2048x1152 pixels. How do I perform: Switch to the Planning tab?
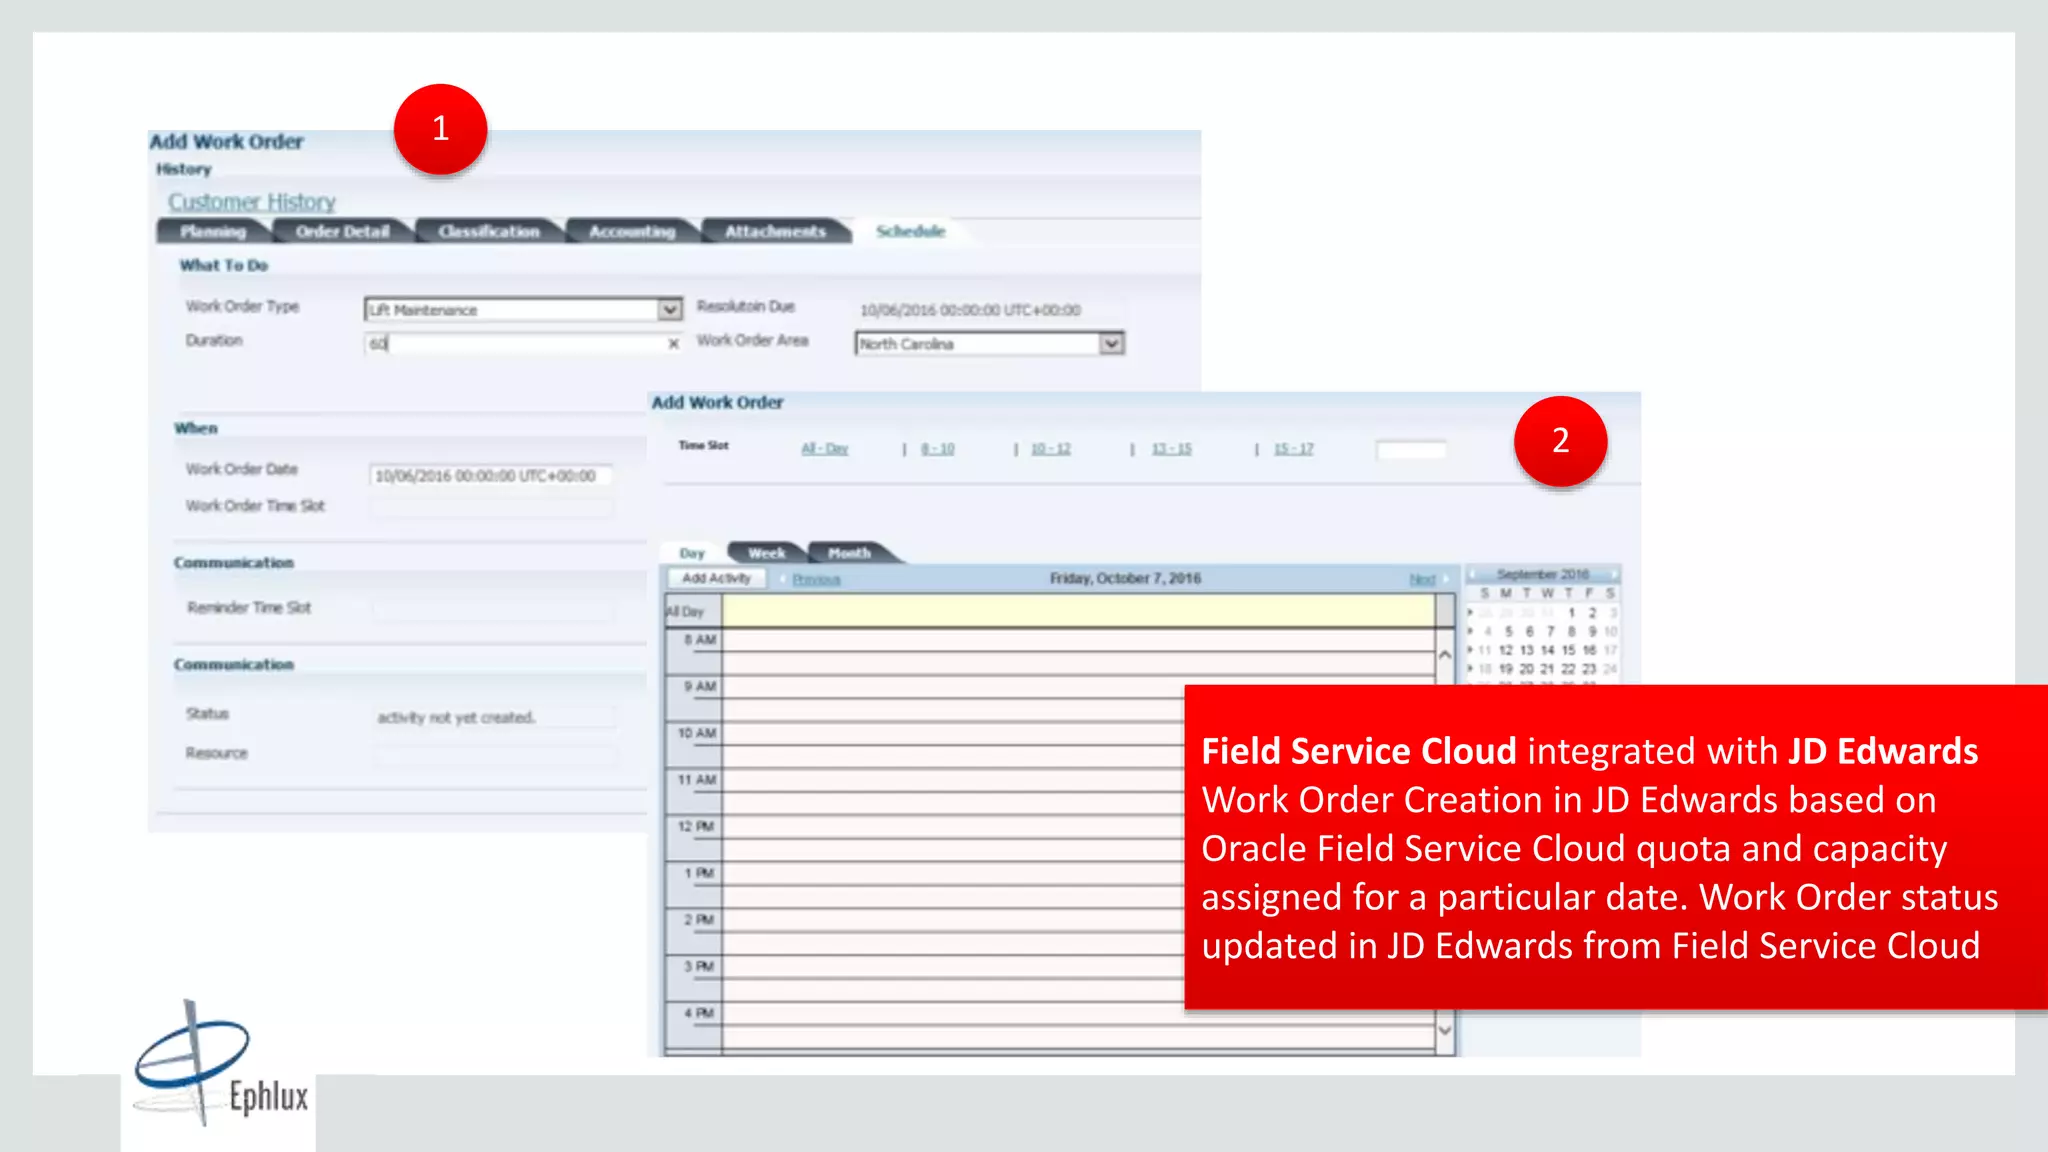(x=212, y=232)
